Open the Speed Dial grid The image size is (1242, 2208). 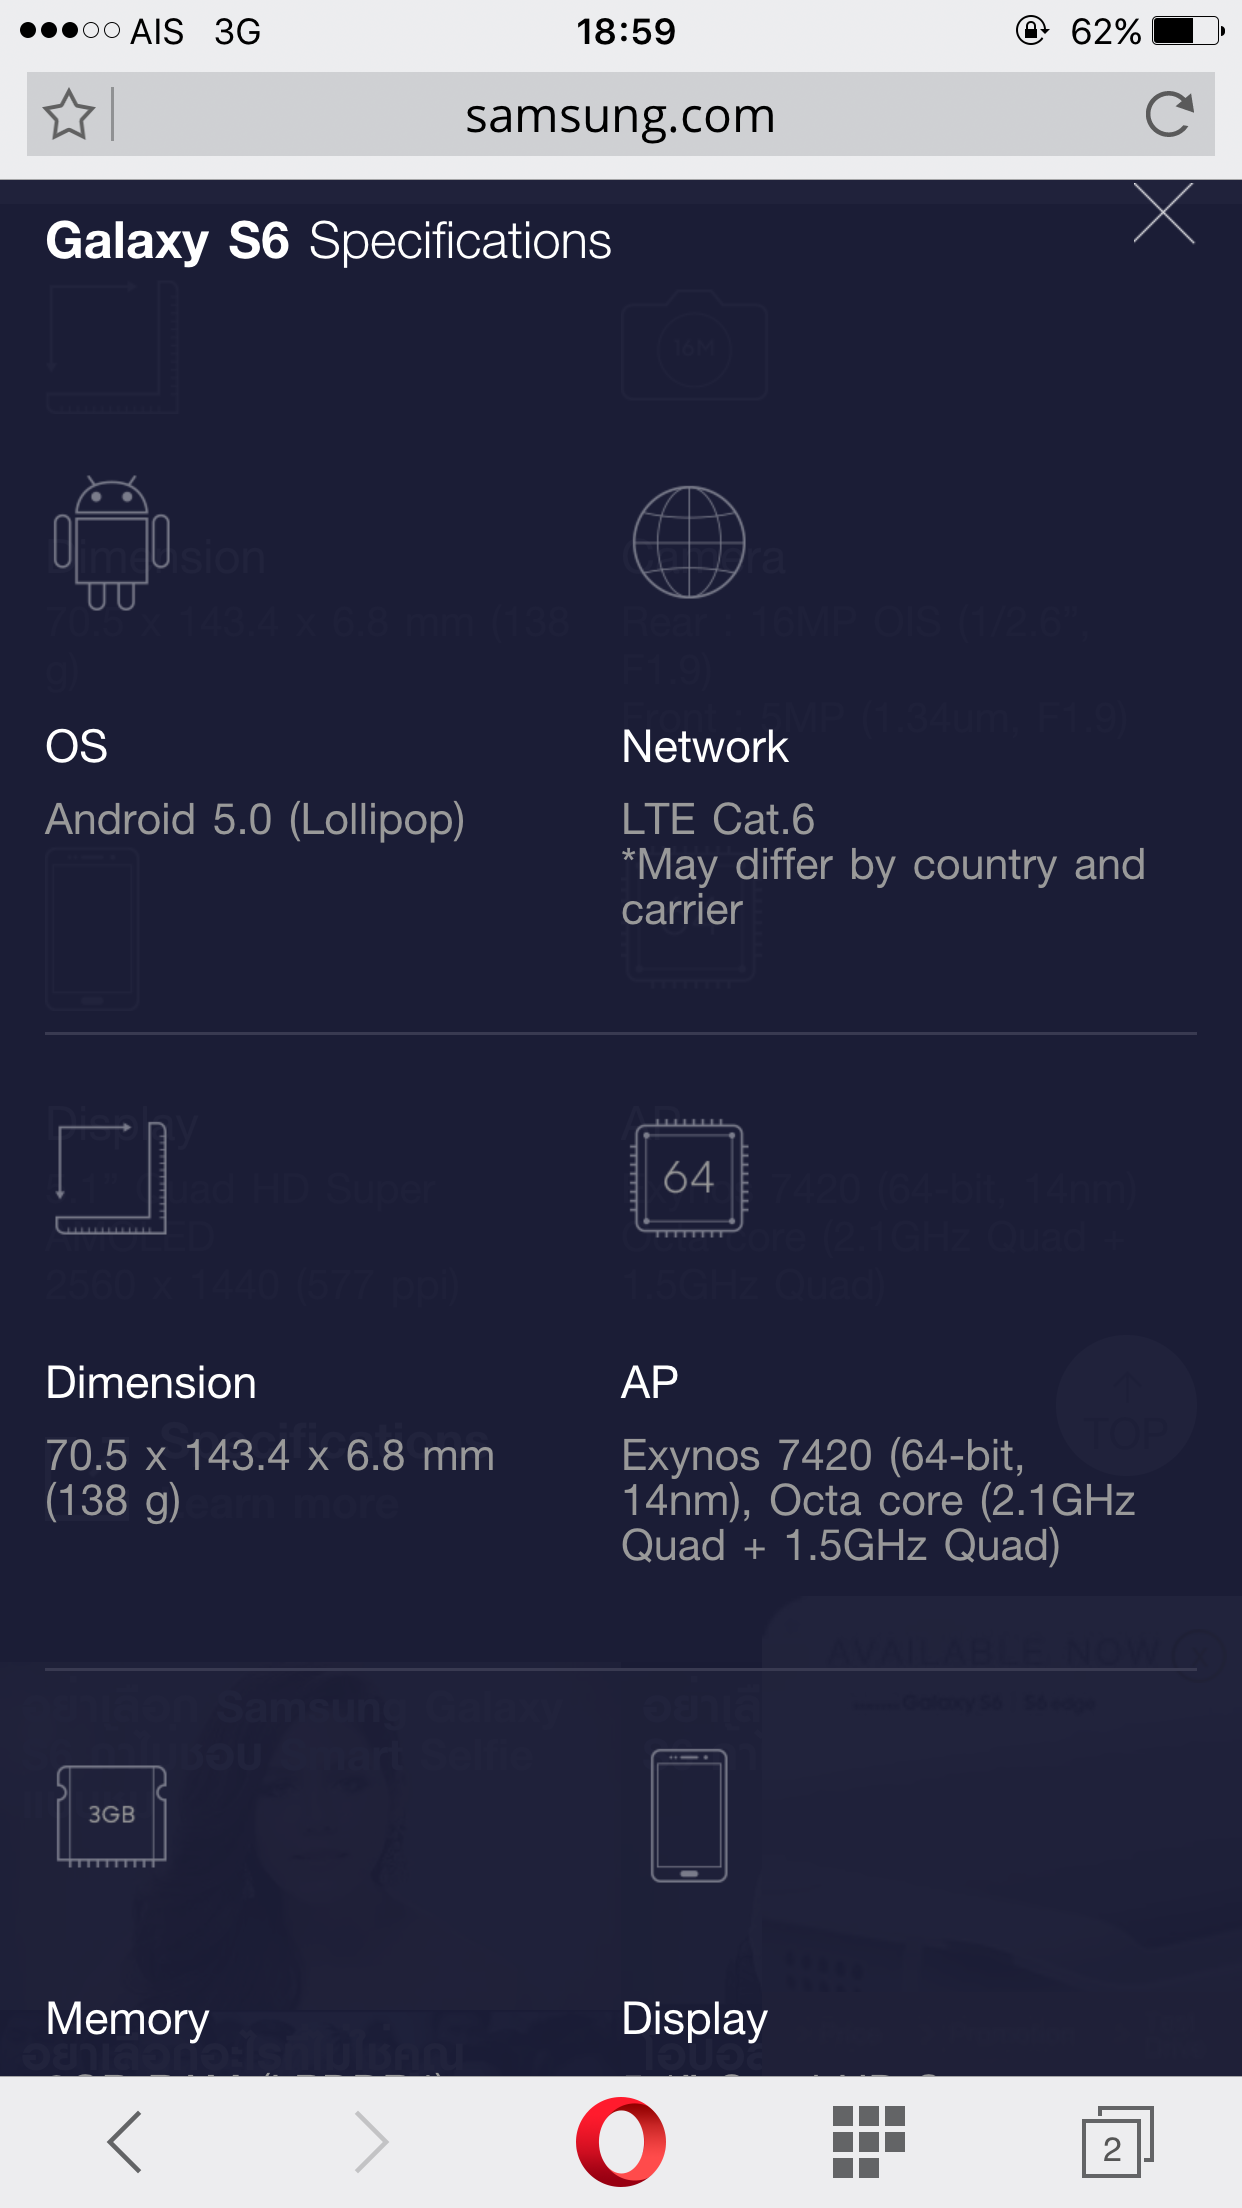pos(869,2142)
